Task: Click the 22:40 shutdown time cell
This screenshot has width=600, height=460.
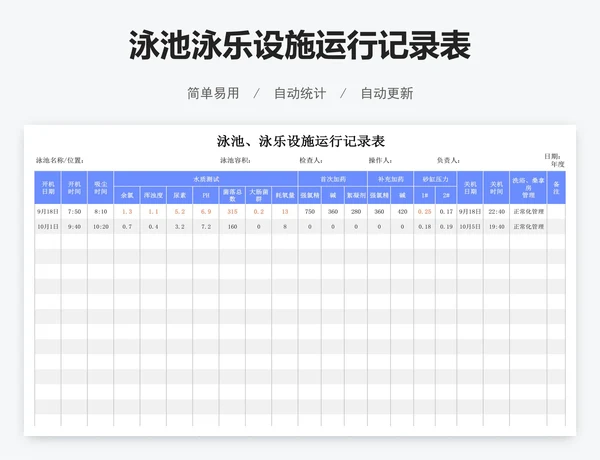Action: pos(497,211)
